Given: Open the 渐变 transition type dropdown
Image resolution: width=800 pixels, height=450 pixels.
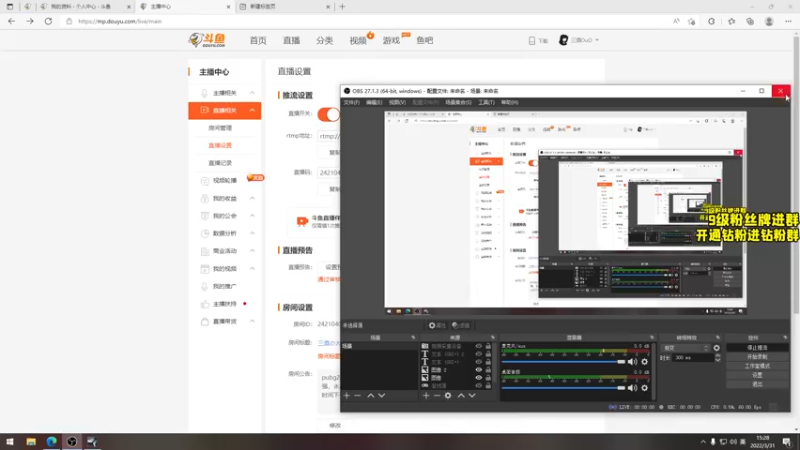Looking at the screenshot, I should (685, 348).
